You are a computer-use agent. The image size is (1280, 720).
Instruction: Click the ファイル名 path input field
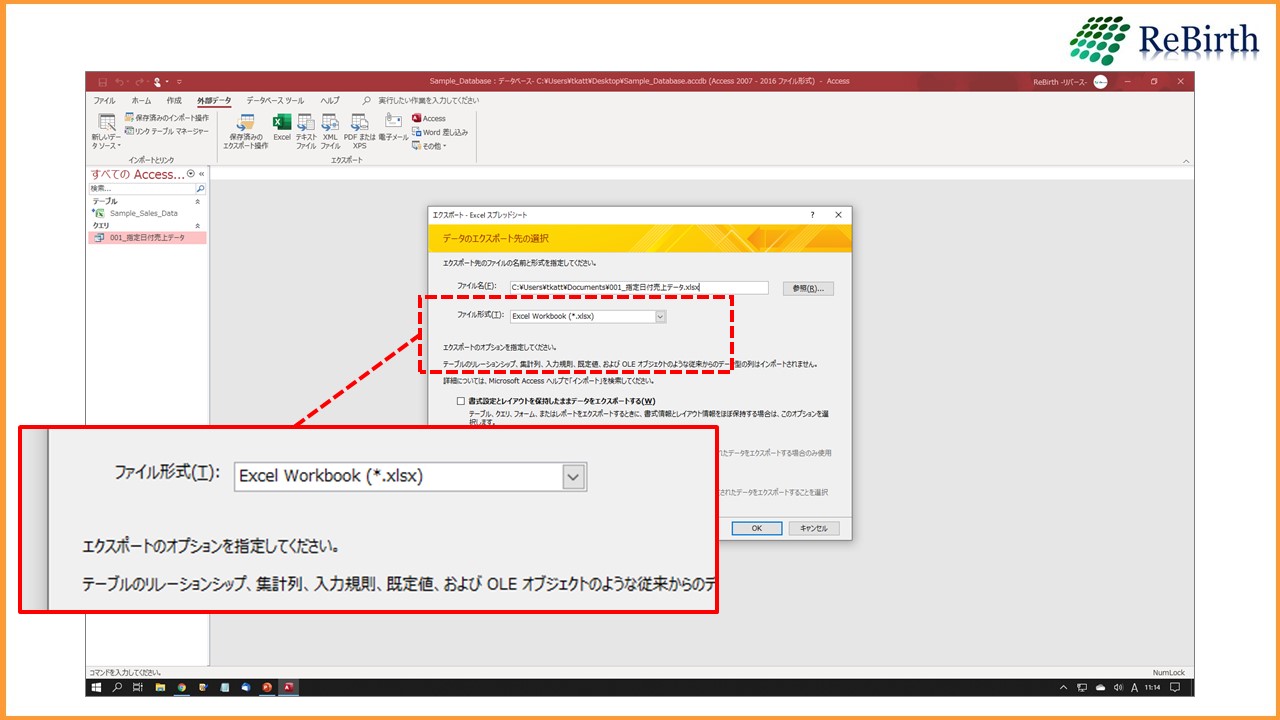(x=638, y=287)
